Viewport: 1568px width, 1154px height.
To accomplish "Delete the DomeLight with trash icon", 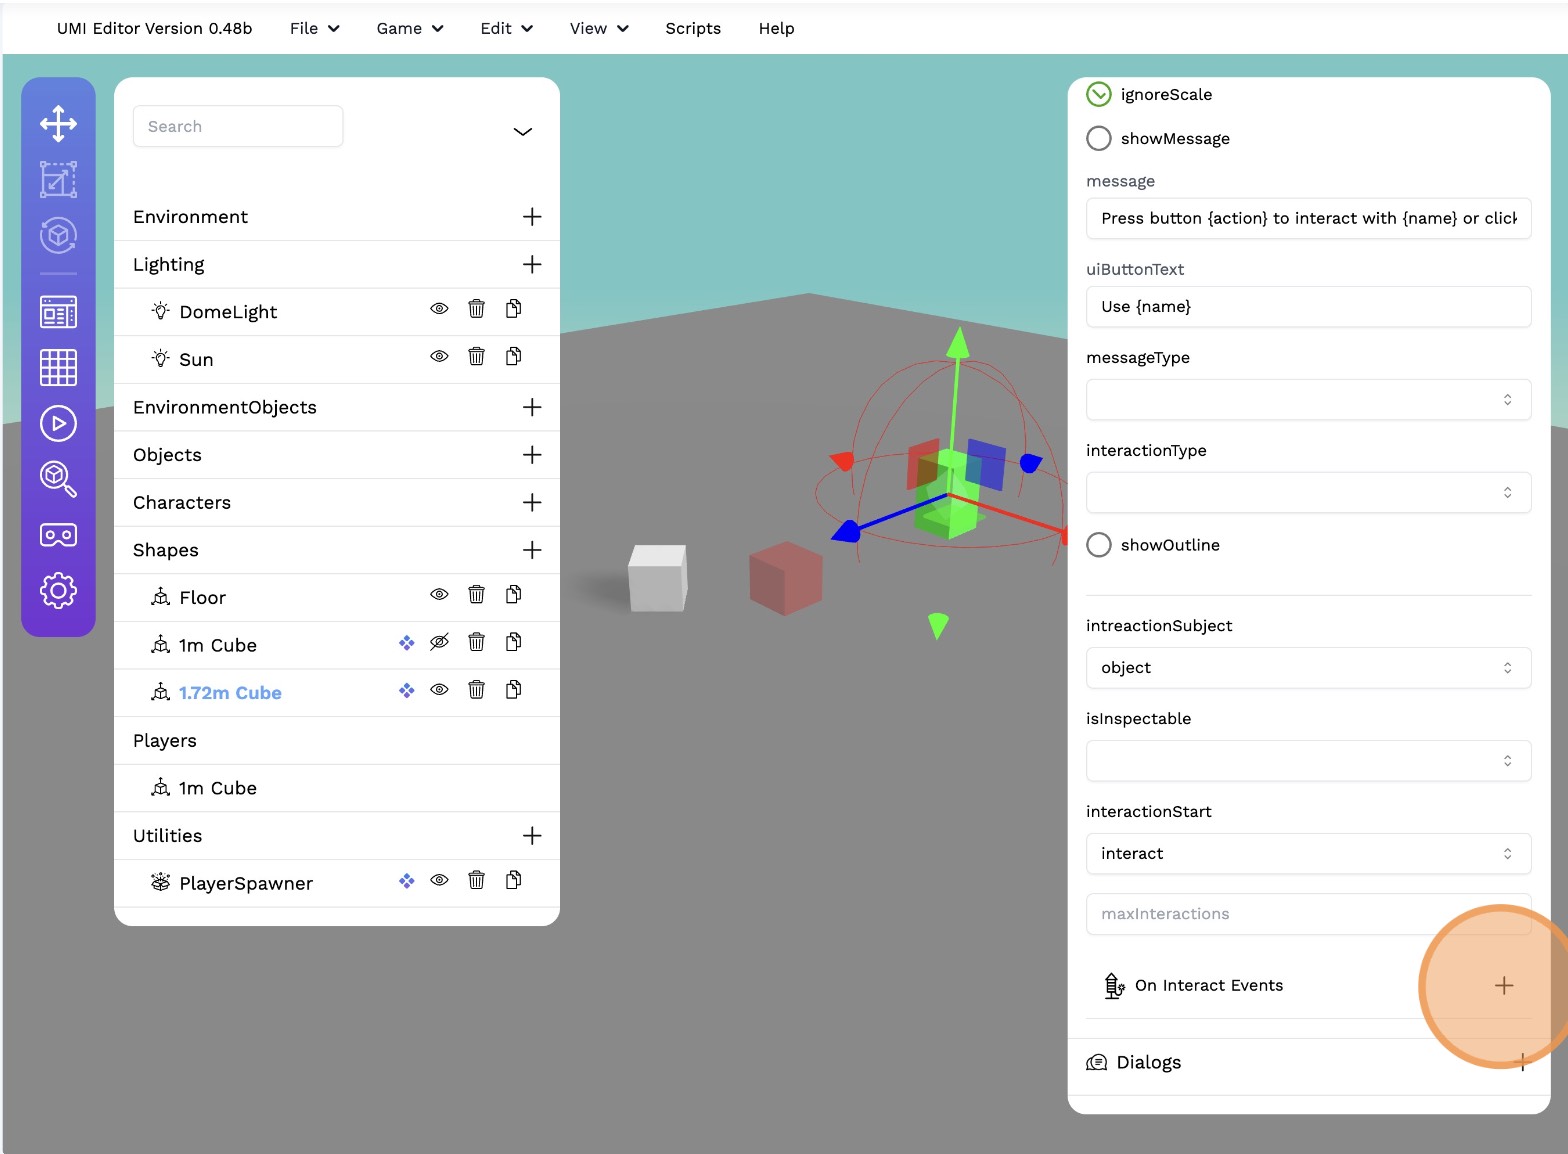I will 476,309.
